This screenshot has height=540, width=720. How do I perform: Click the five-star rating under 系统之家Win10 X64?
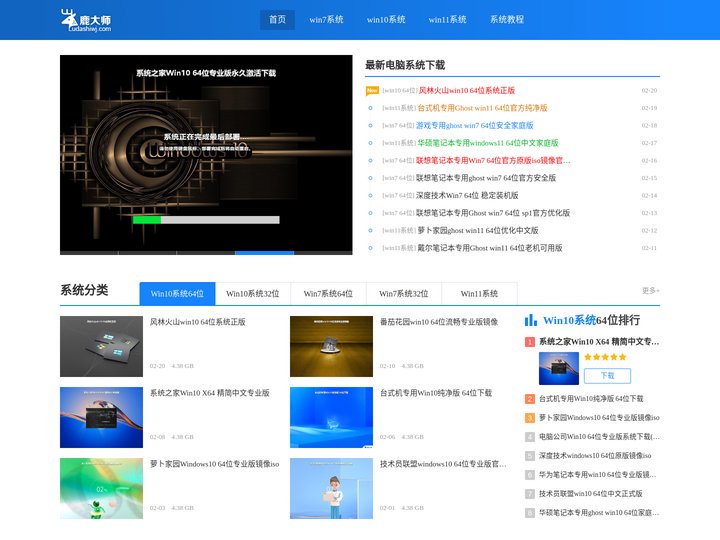coord(605,357)
